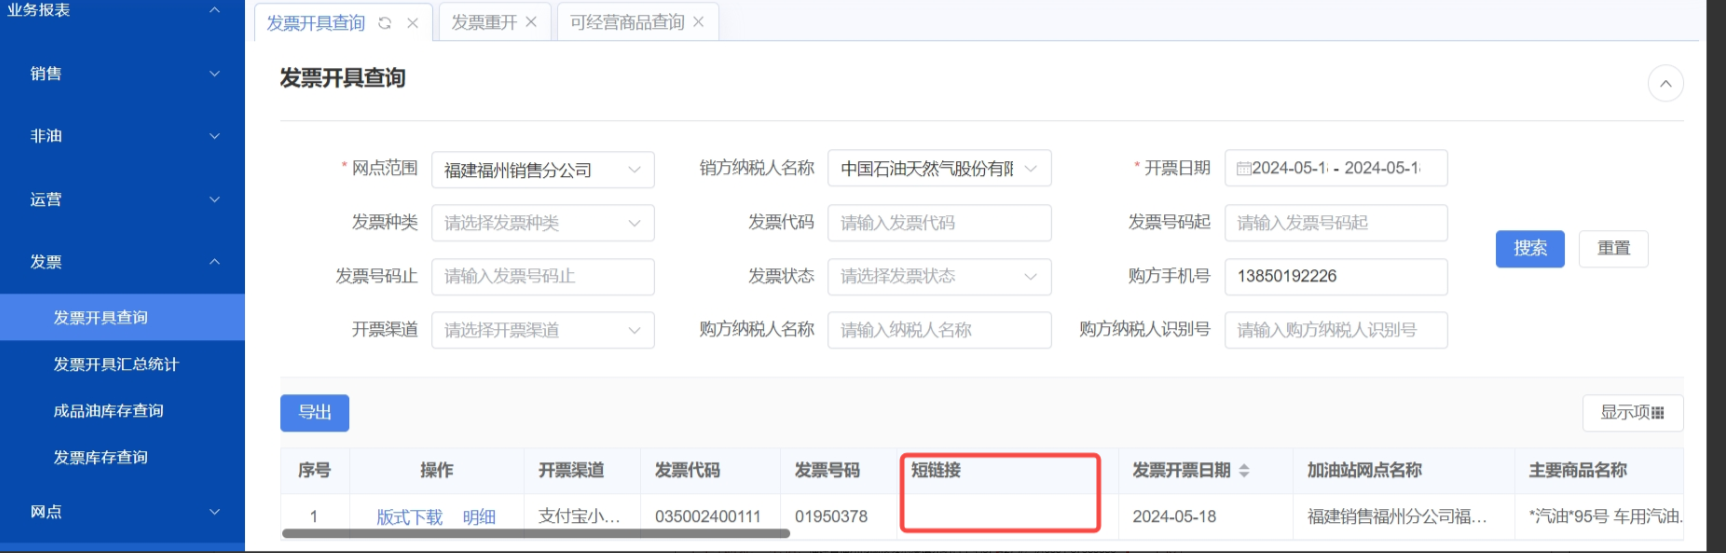Click the 版式下载 link
1726x553 pixels.
[409, 517]
